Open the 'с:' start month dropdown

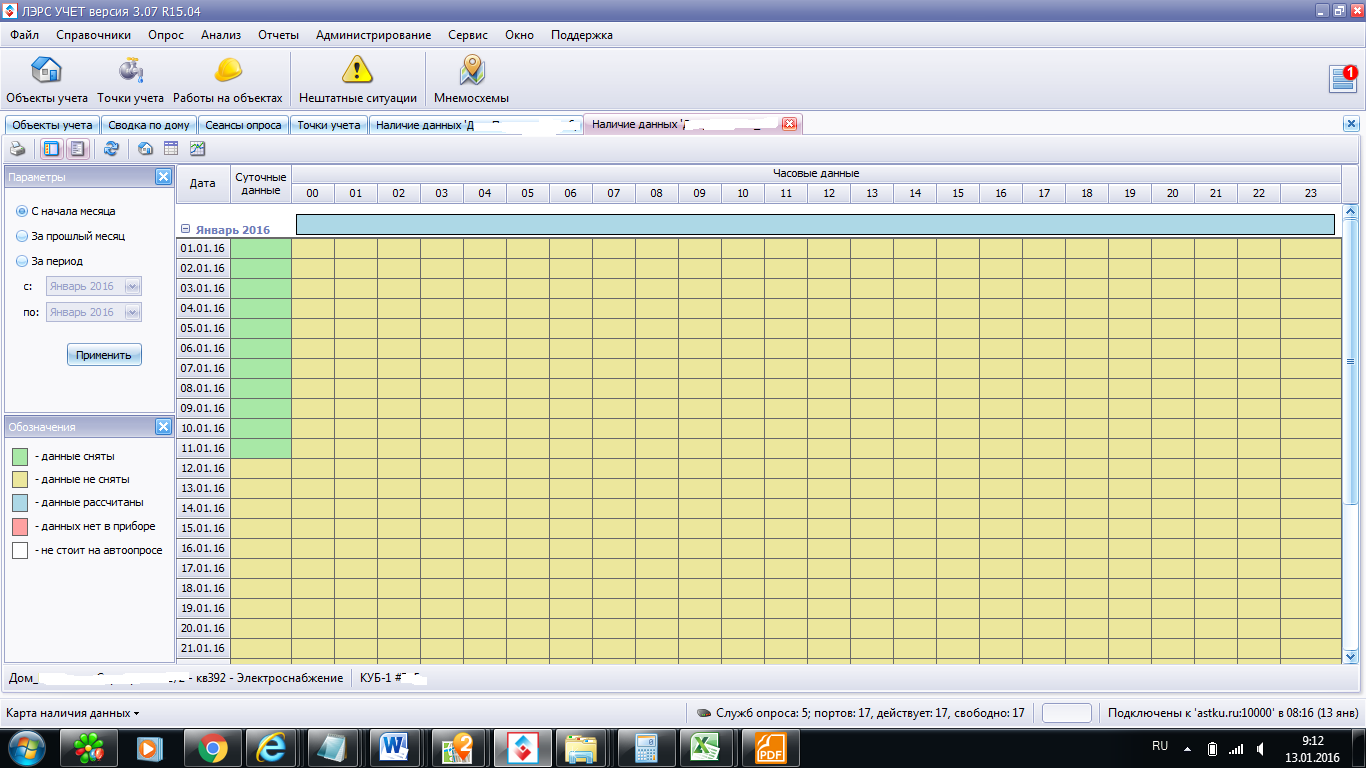(131, 287)
